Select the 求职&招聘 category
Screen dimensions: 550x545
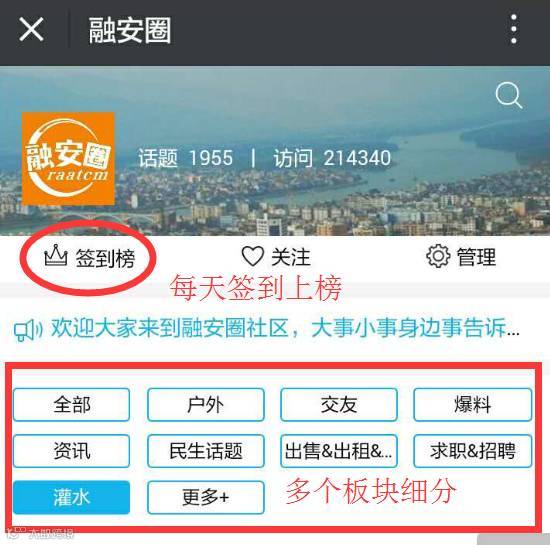pyautogui.click(x=472, y=451)
